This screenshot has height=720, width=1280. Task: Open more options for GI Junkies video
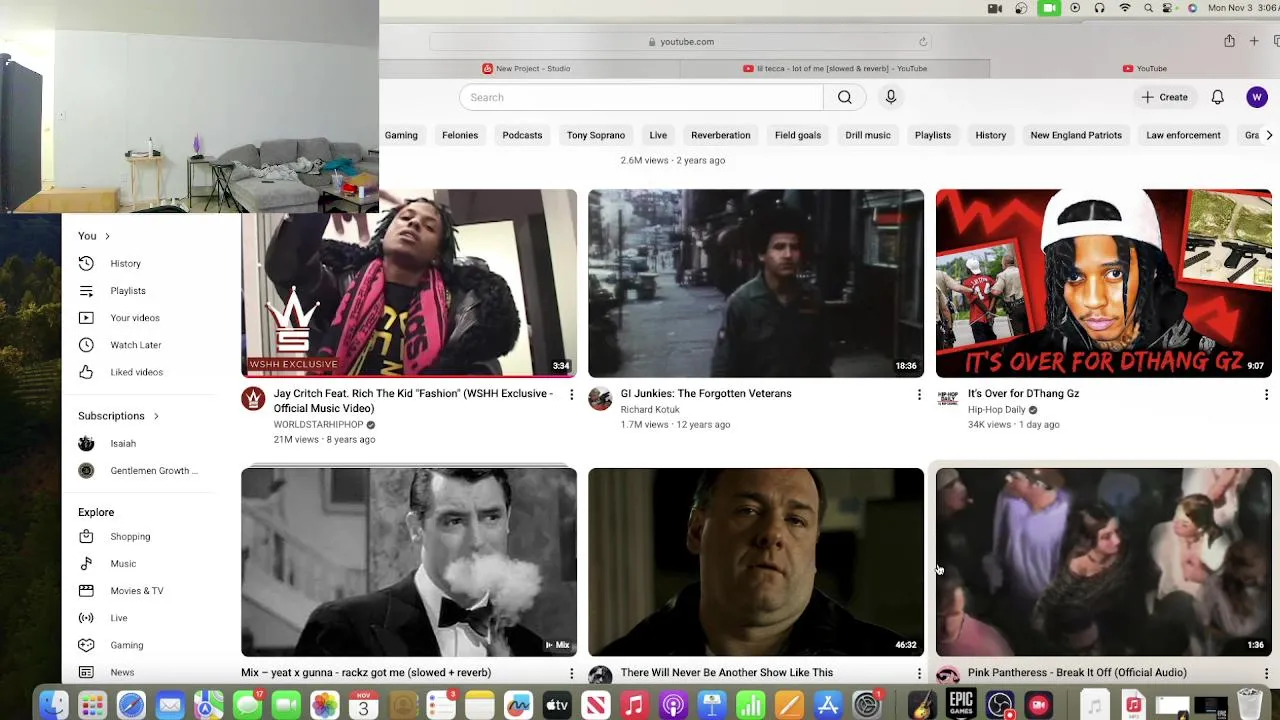[919, 395]
